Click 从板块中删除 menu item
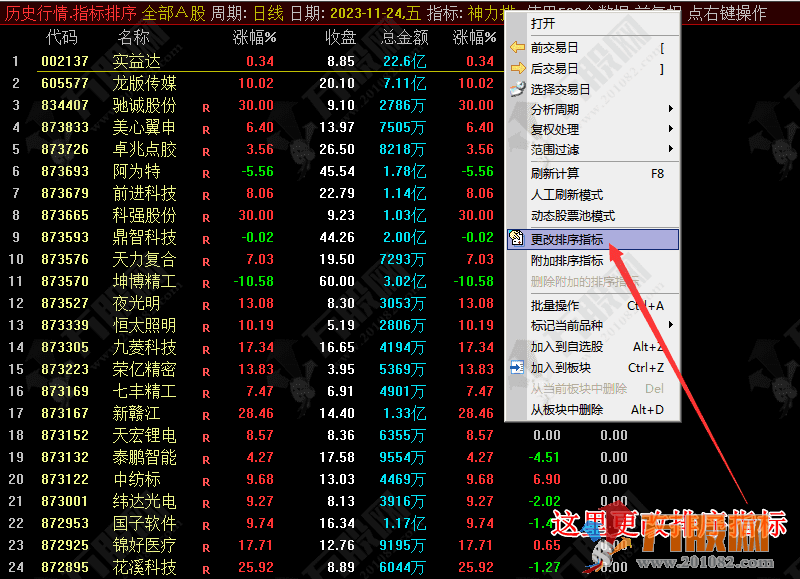This screenshot has width=800, height=579. tap(593, 409)
